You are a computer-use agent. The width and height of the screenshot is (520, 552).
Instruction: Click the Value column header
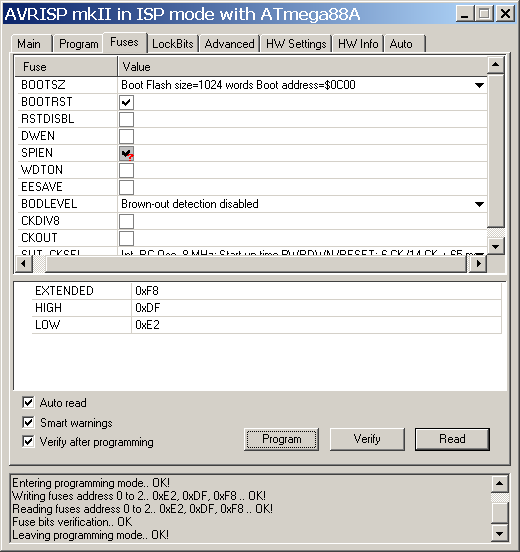click(302, 67)
